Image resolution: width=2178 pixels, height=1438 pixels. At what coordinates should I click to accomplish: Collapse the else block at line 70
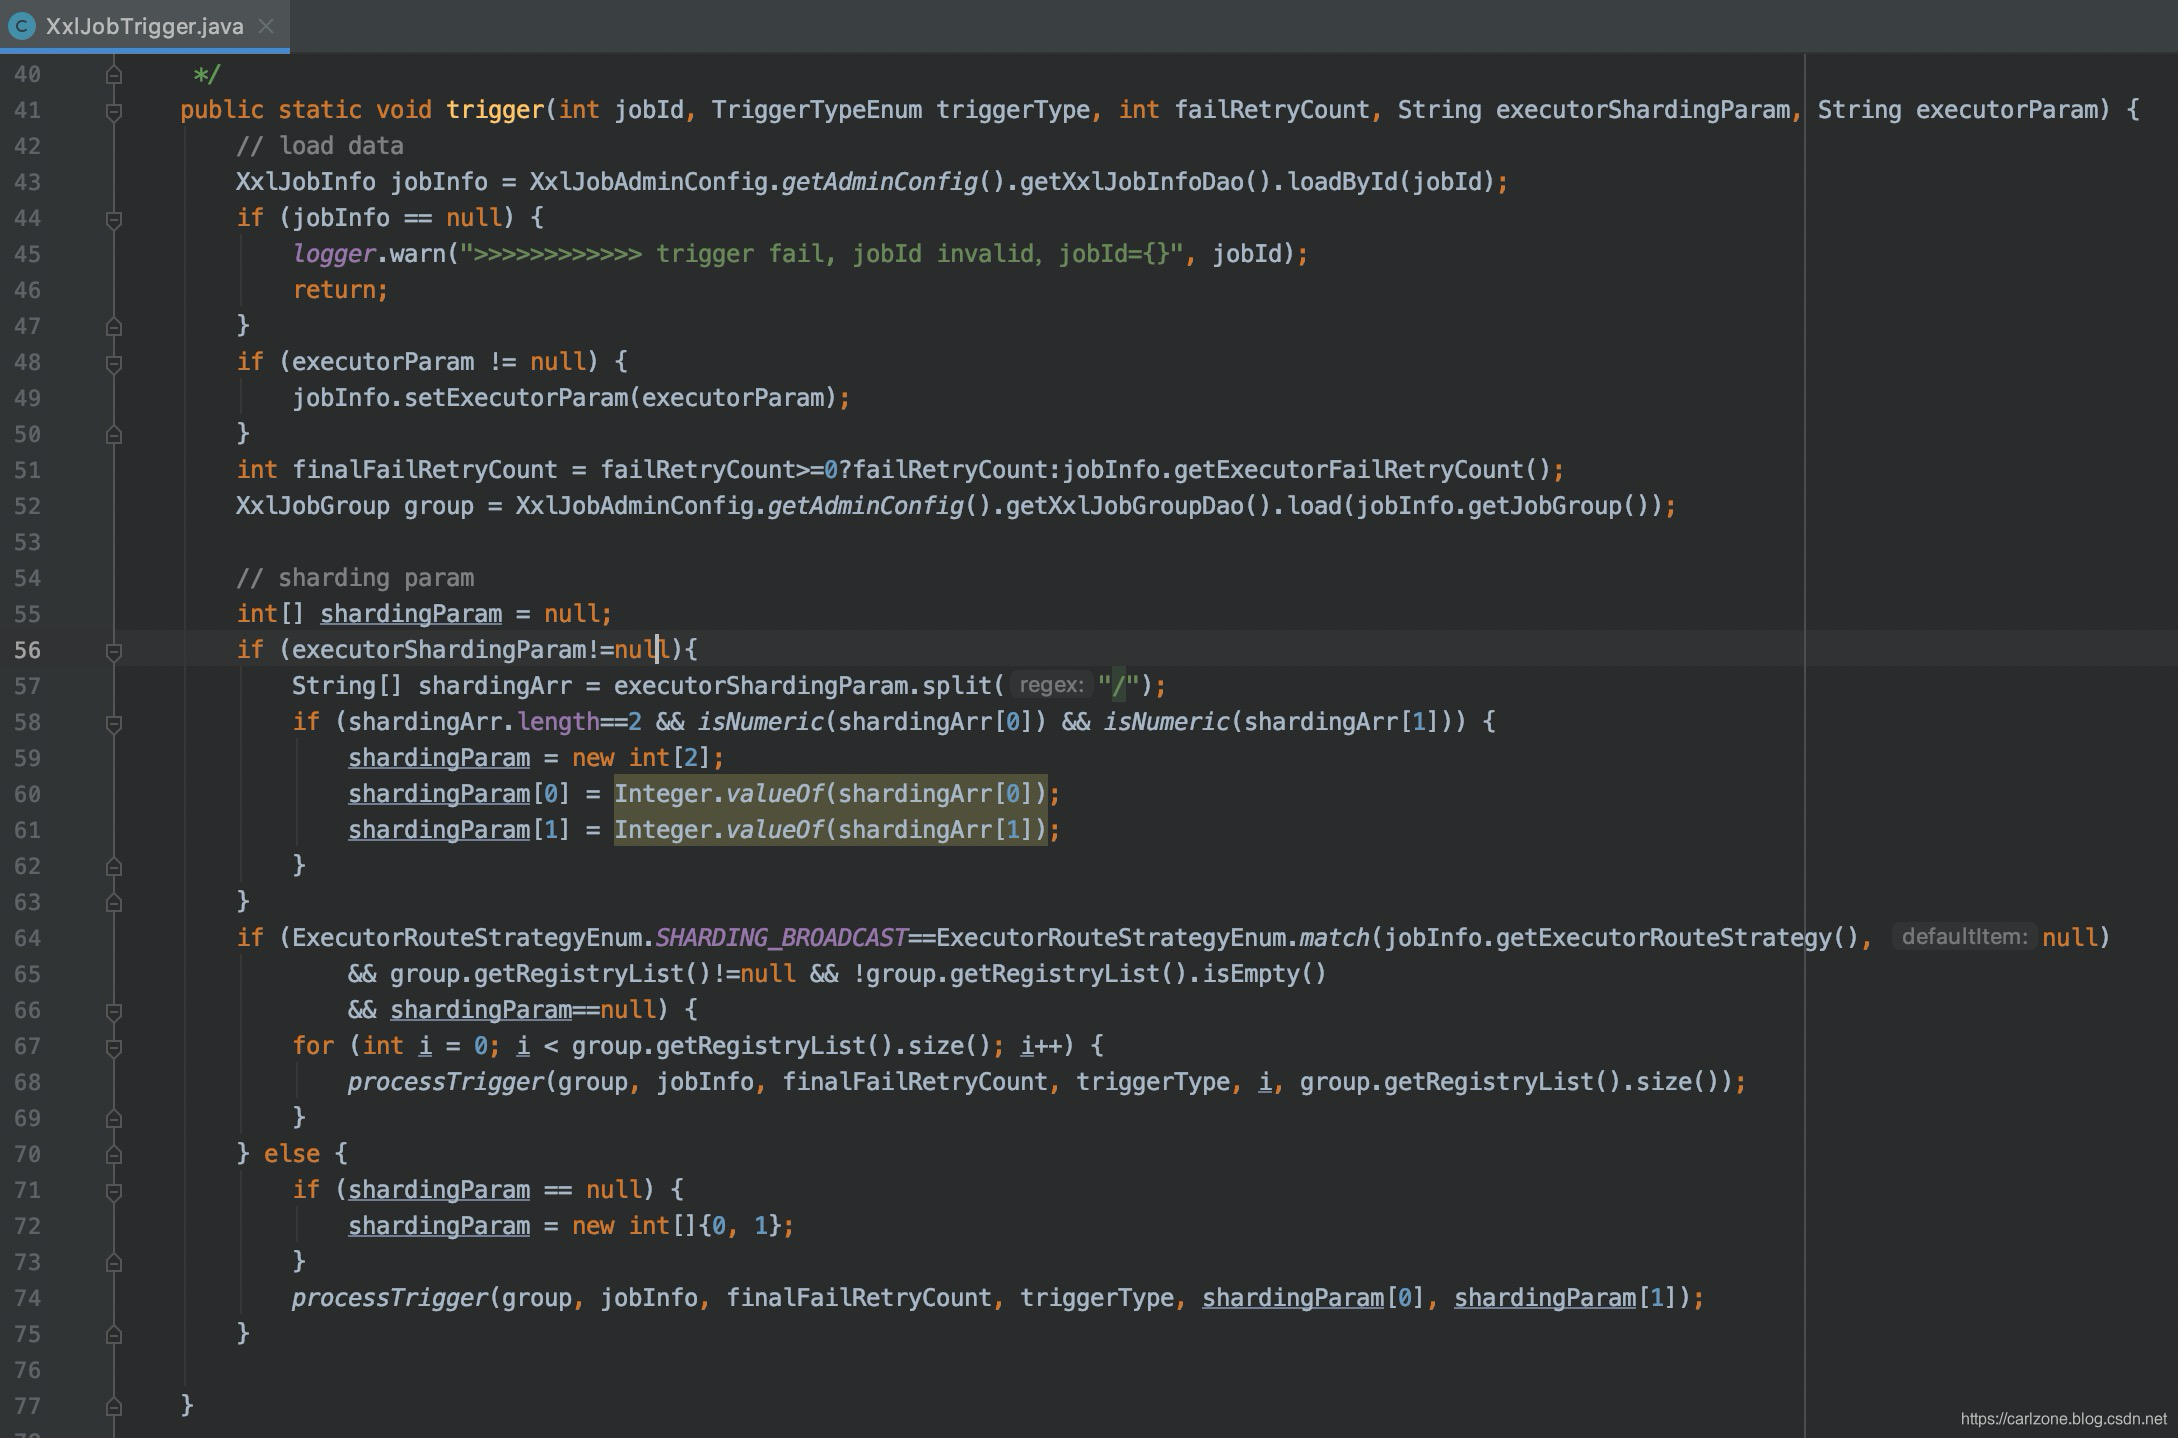click(114, 1155)
